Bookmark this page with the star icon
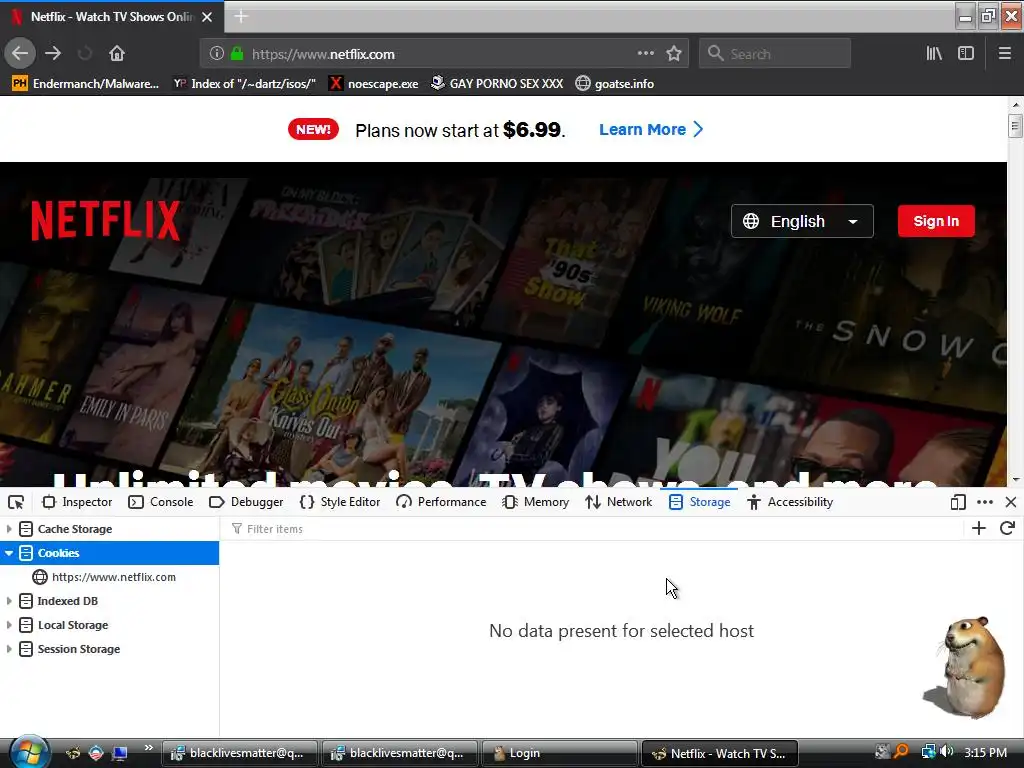This screenshot has width=1024, height=768. 674,54
